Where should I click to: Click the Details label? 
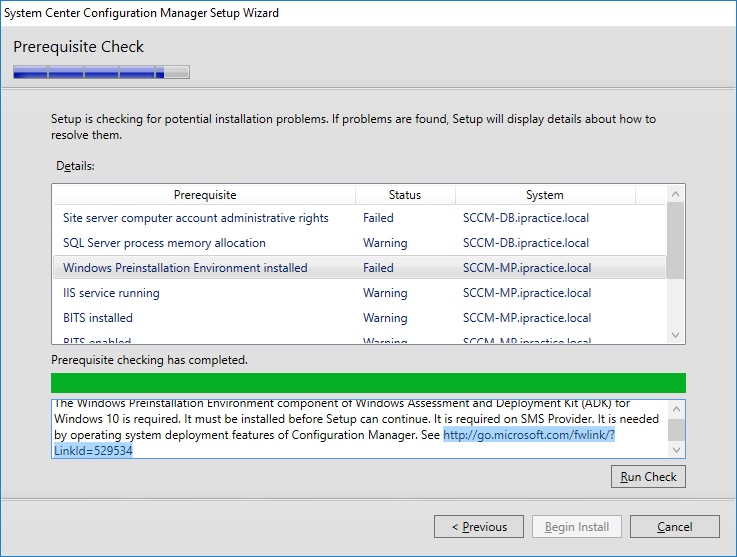75,166
